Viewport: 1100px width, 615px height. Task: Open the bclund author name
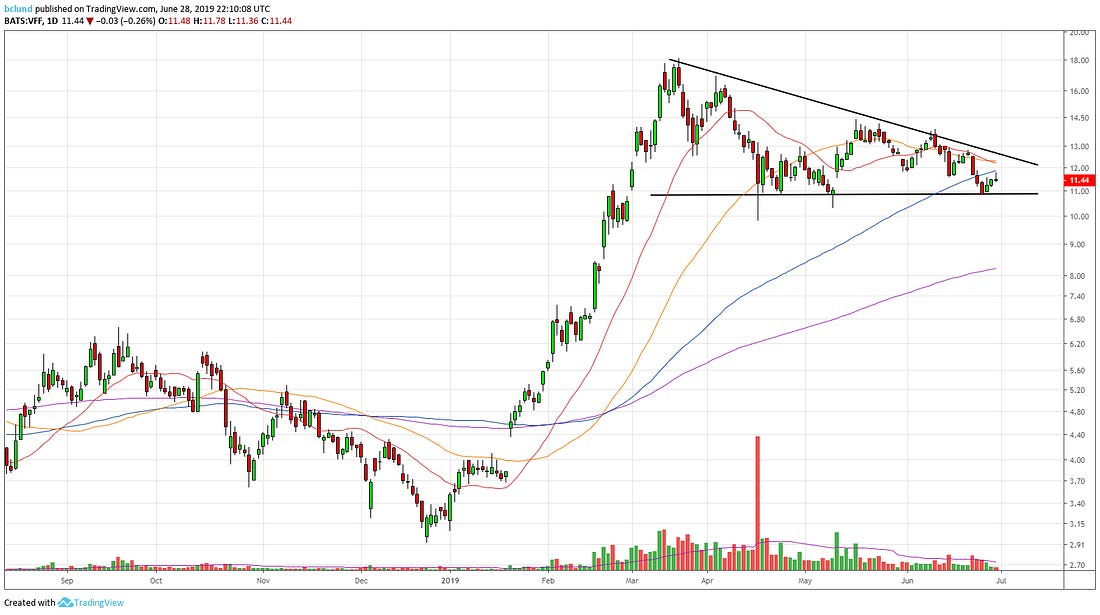[16, 9]
